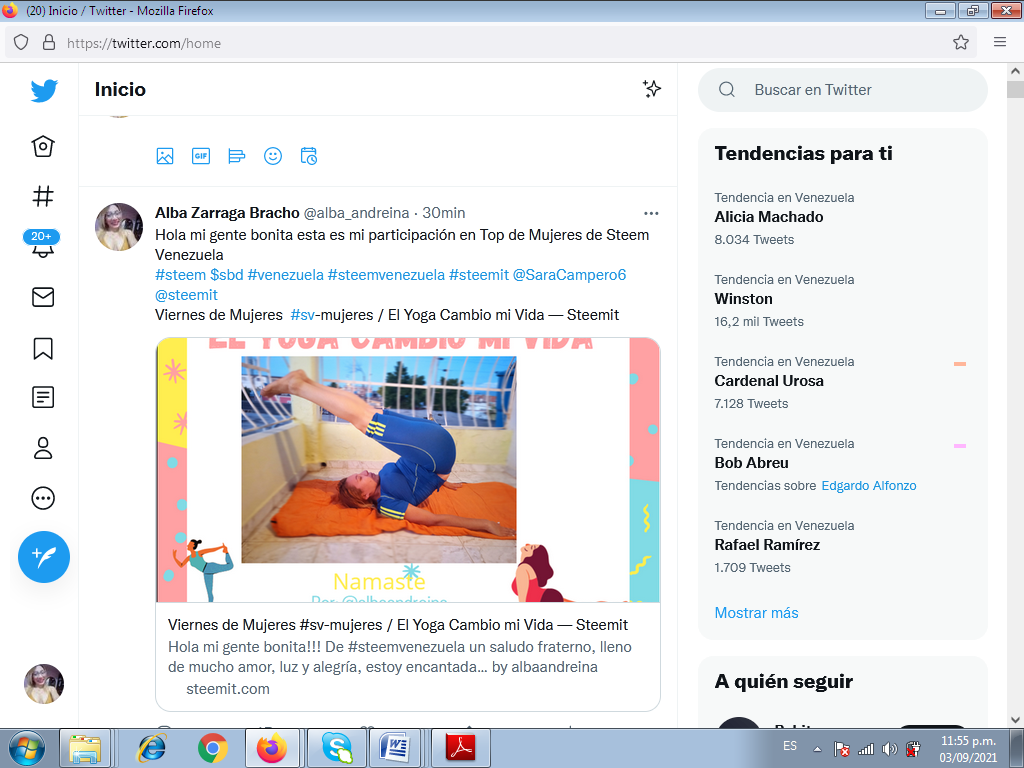Click the Firefox shield tracking protection icon
The width and height of the screenshot is (1024, 768).
tap(21, 43)
